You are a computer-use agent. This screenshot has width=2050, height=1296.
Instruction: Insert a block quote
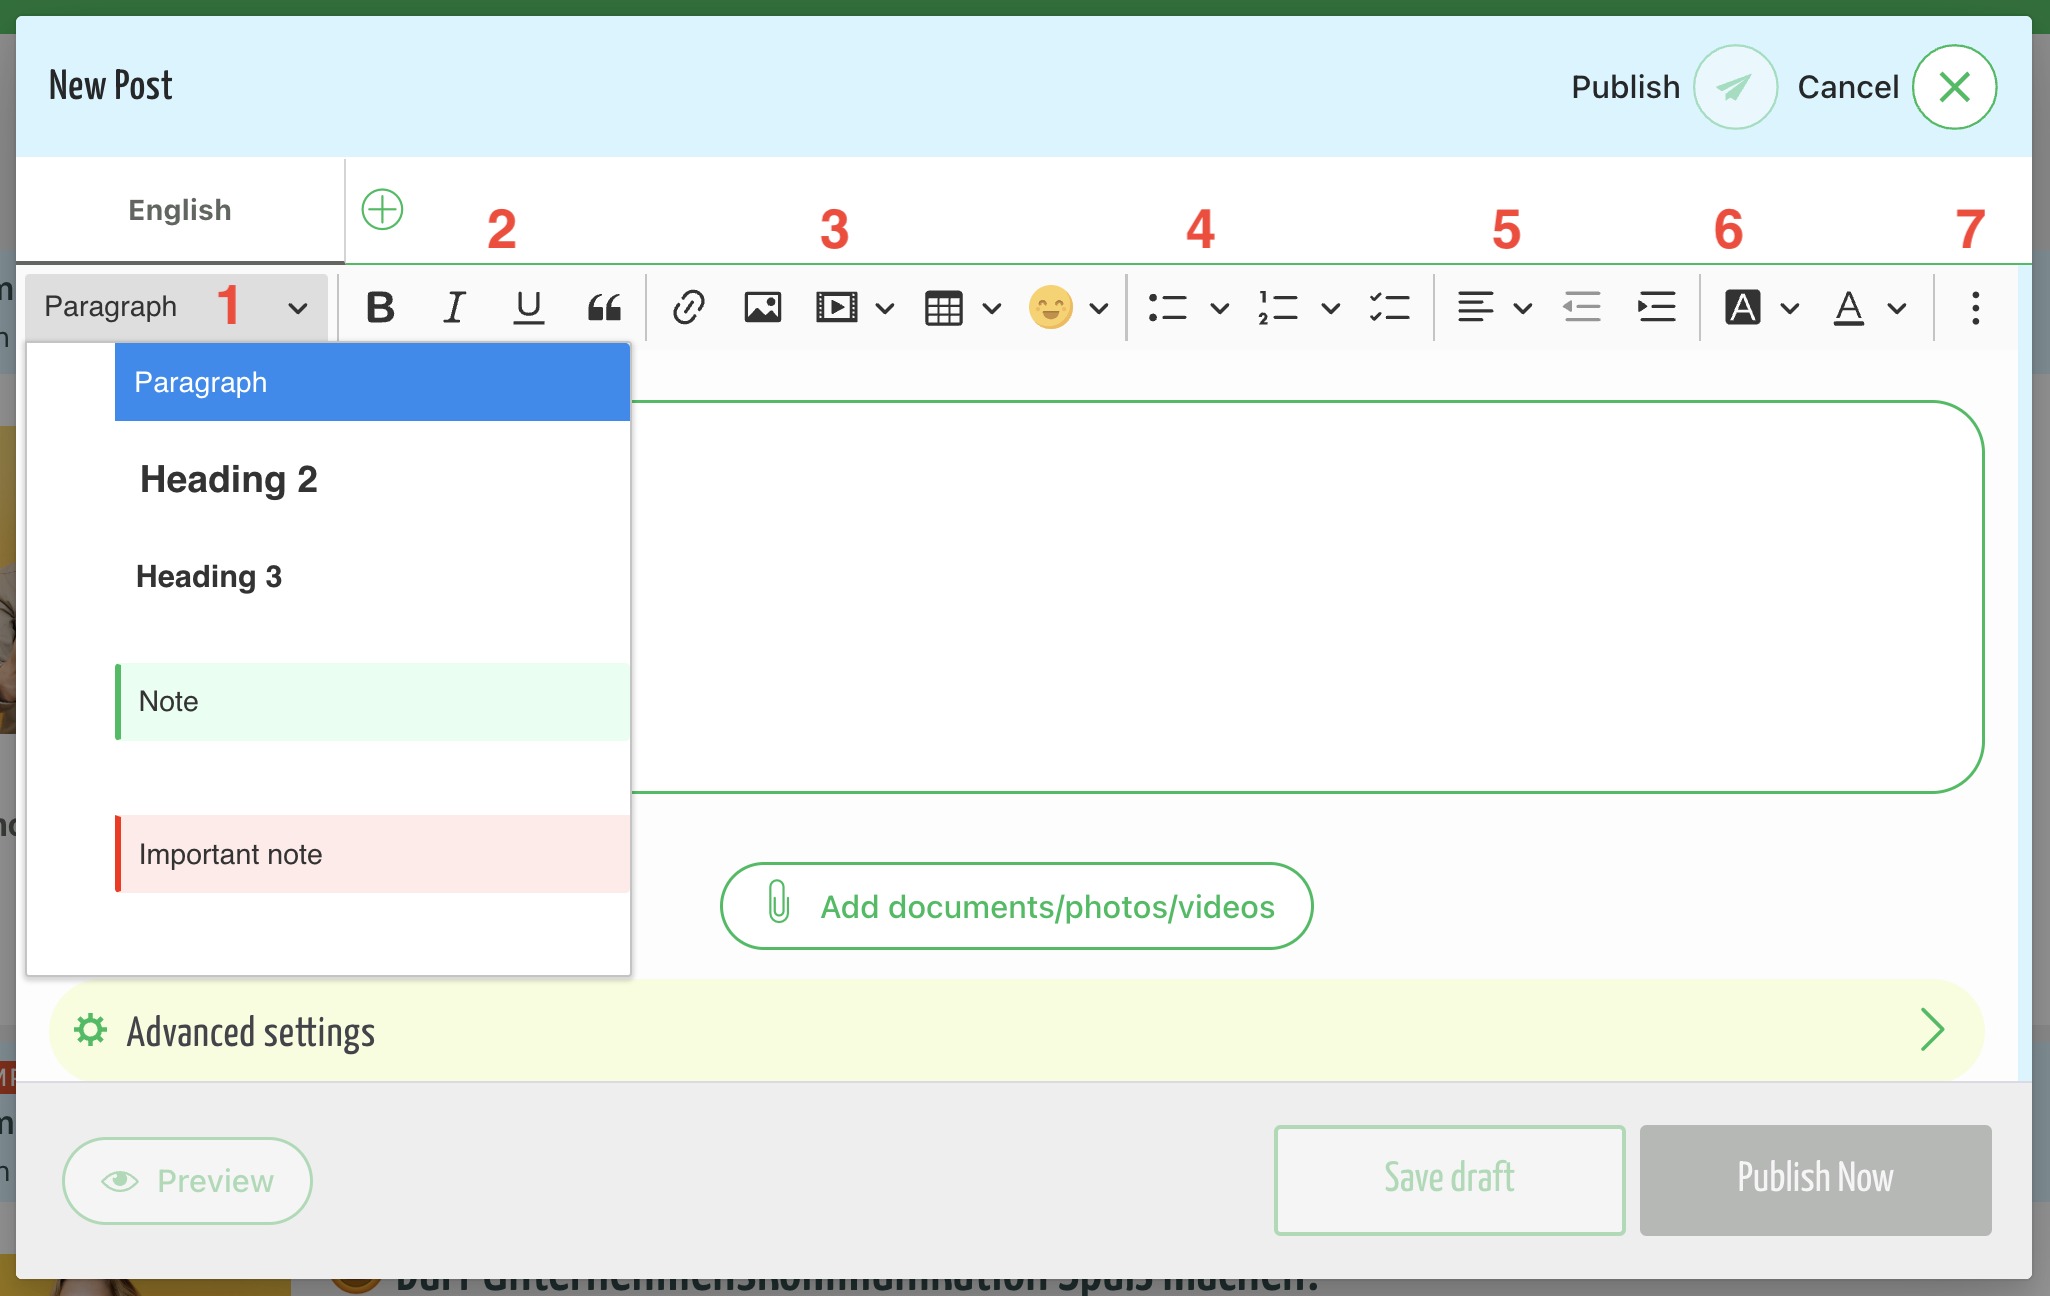coord(604,307)
